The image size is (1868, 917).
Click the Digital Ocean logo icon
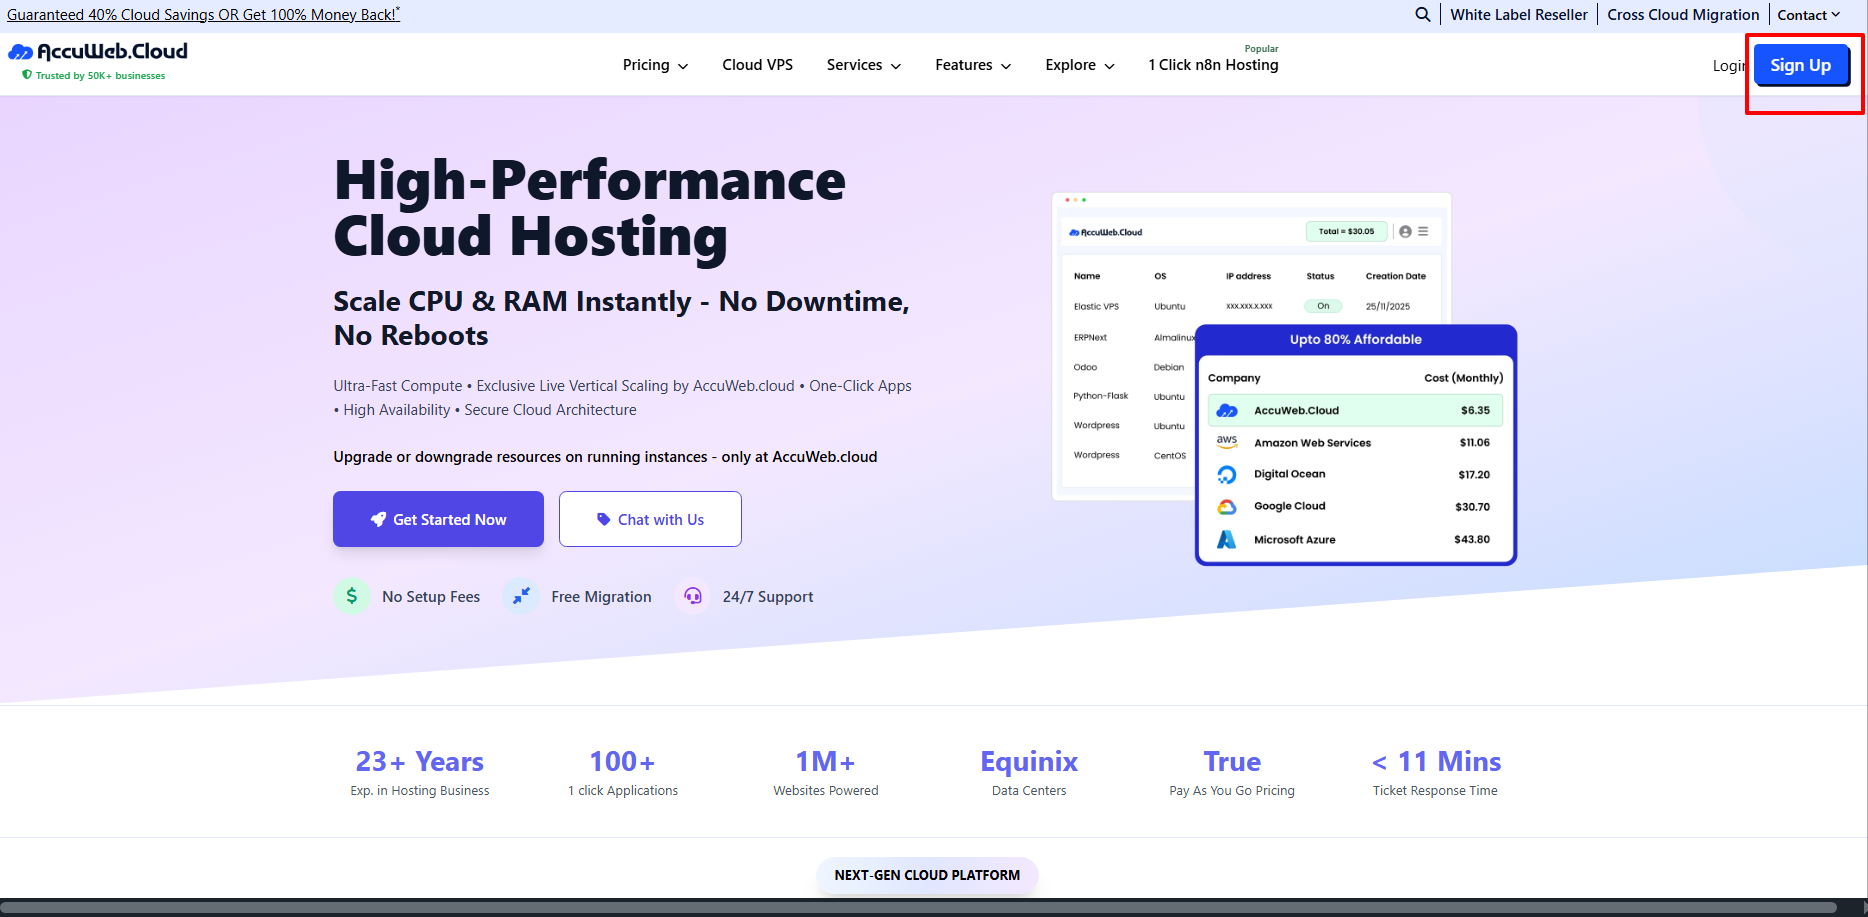click(x=1227, y=474)
